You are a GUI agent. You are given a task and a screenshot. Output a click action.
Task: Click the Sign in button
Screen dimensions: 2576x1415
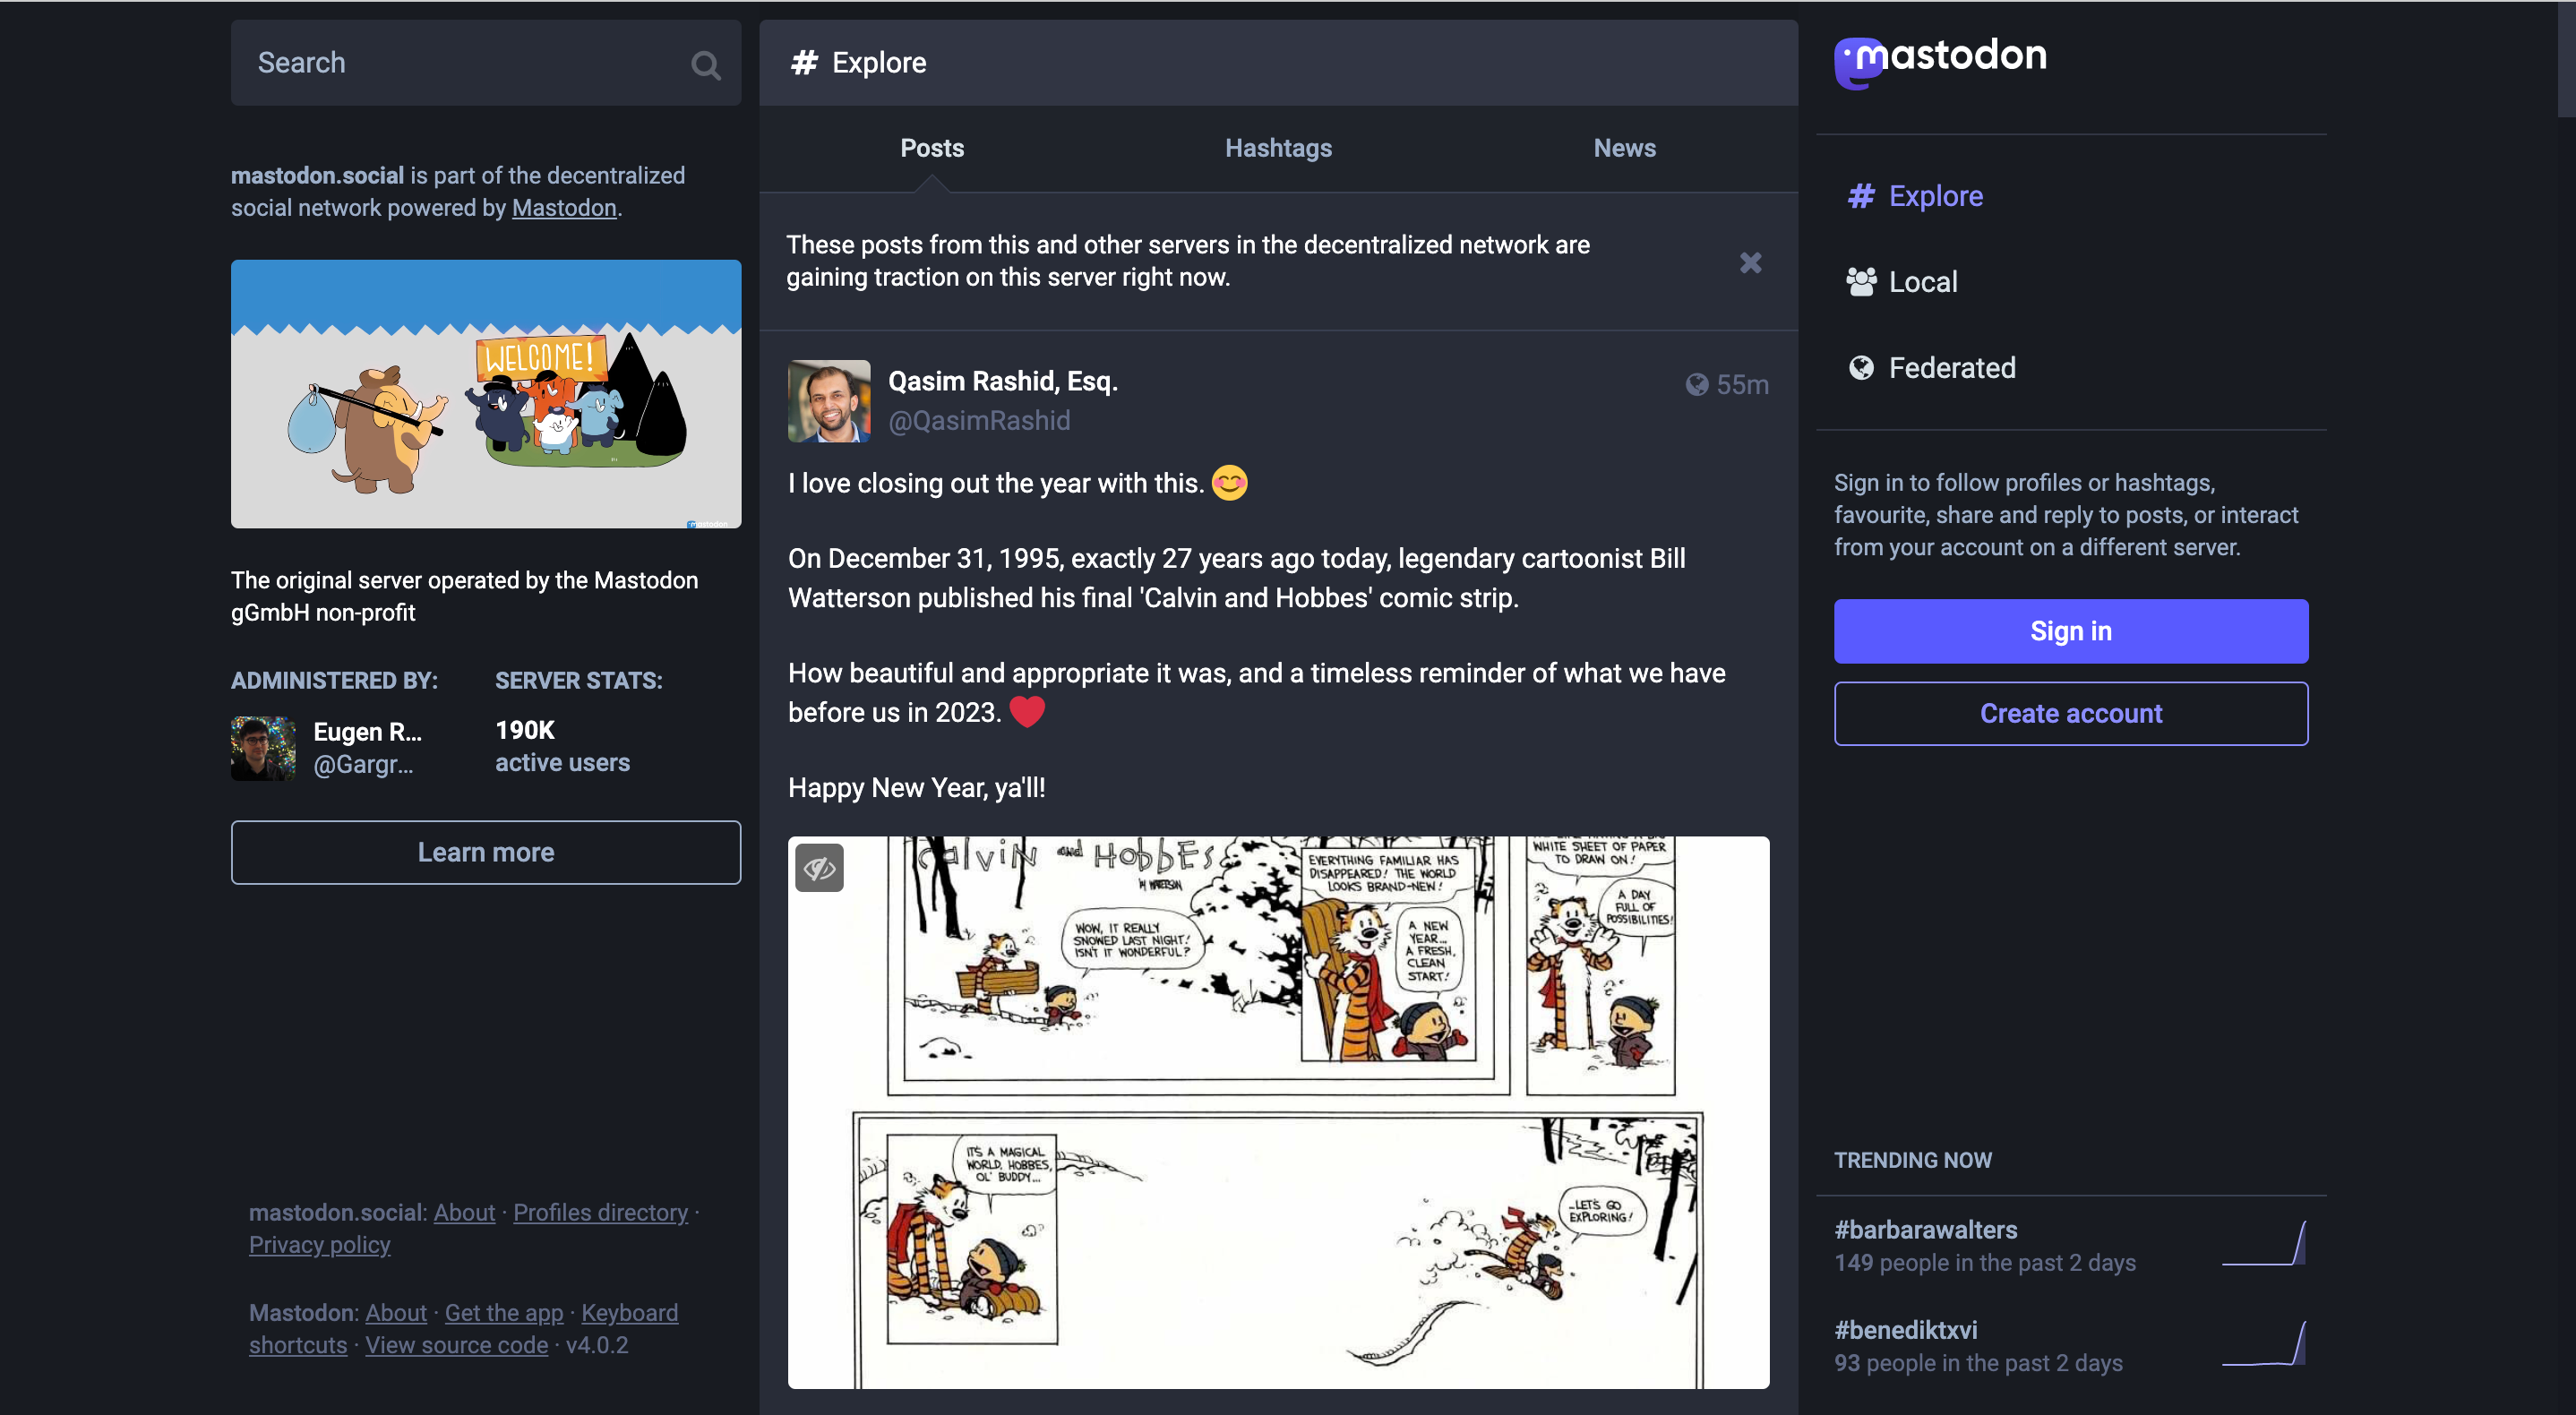2070,631
